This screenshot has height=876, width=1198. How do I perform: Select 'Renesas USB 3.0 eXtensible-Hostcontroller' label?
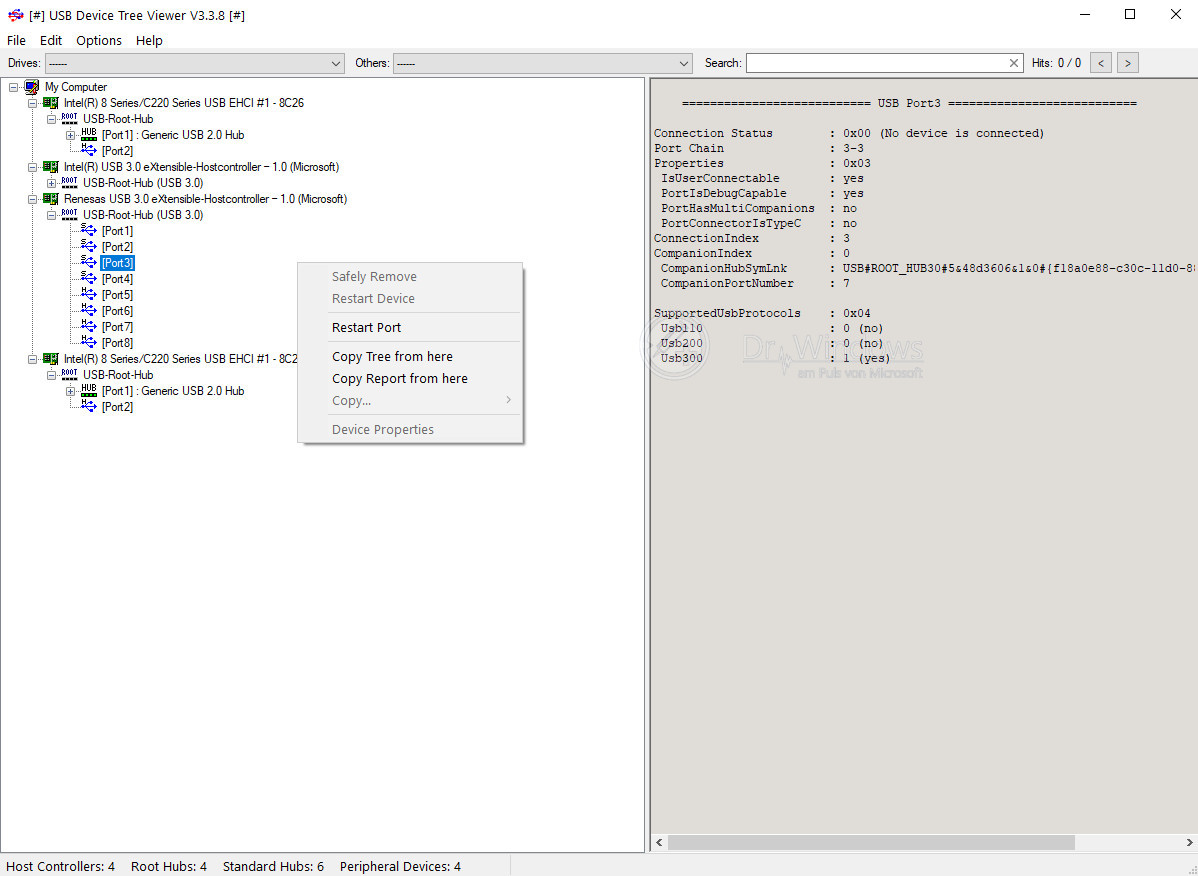(206, 199)
